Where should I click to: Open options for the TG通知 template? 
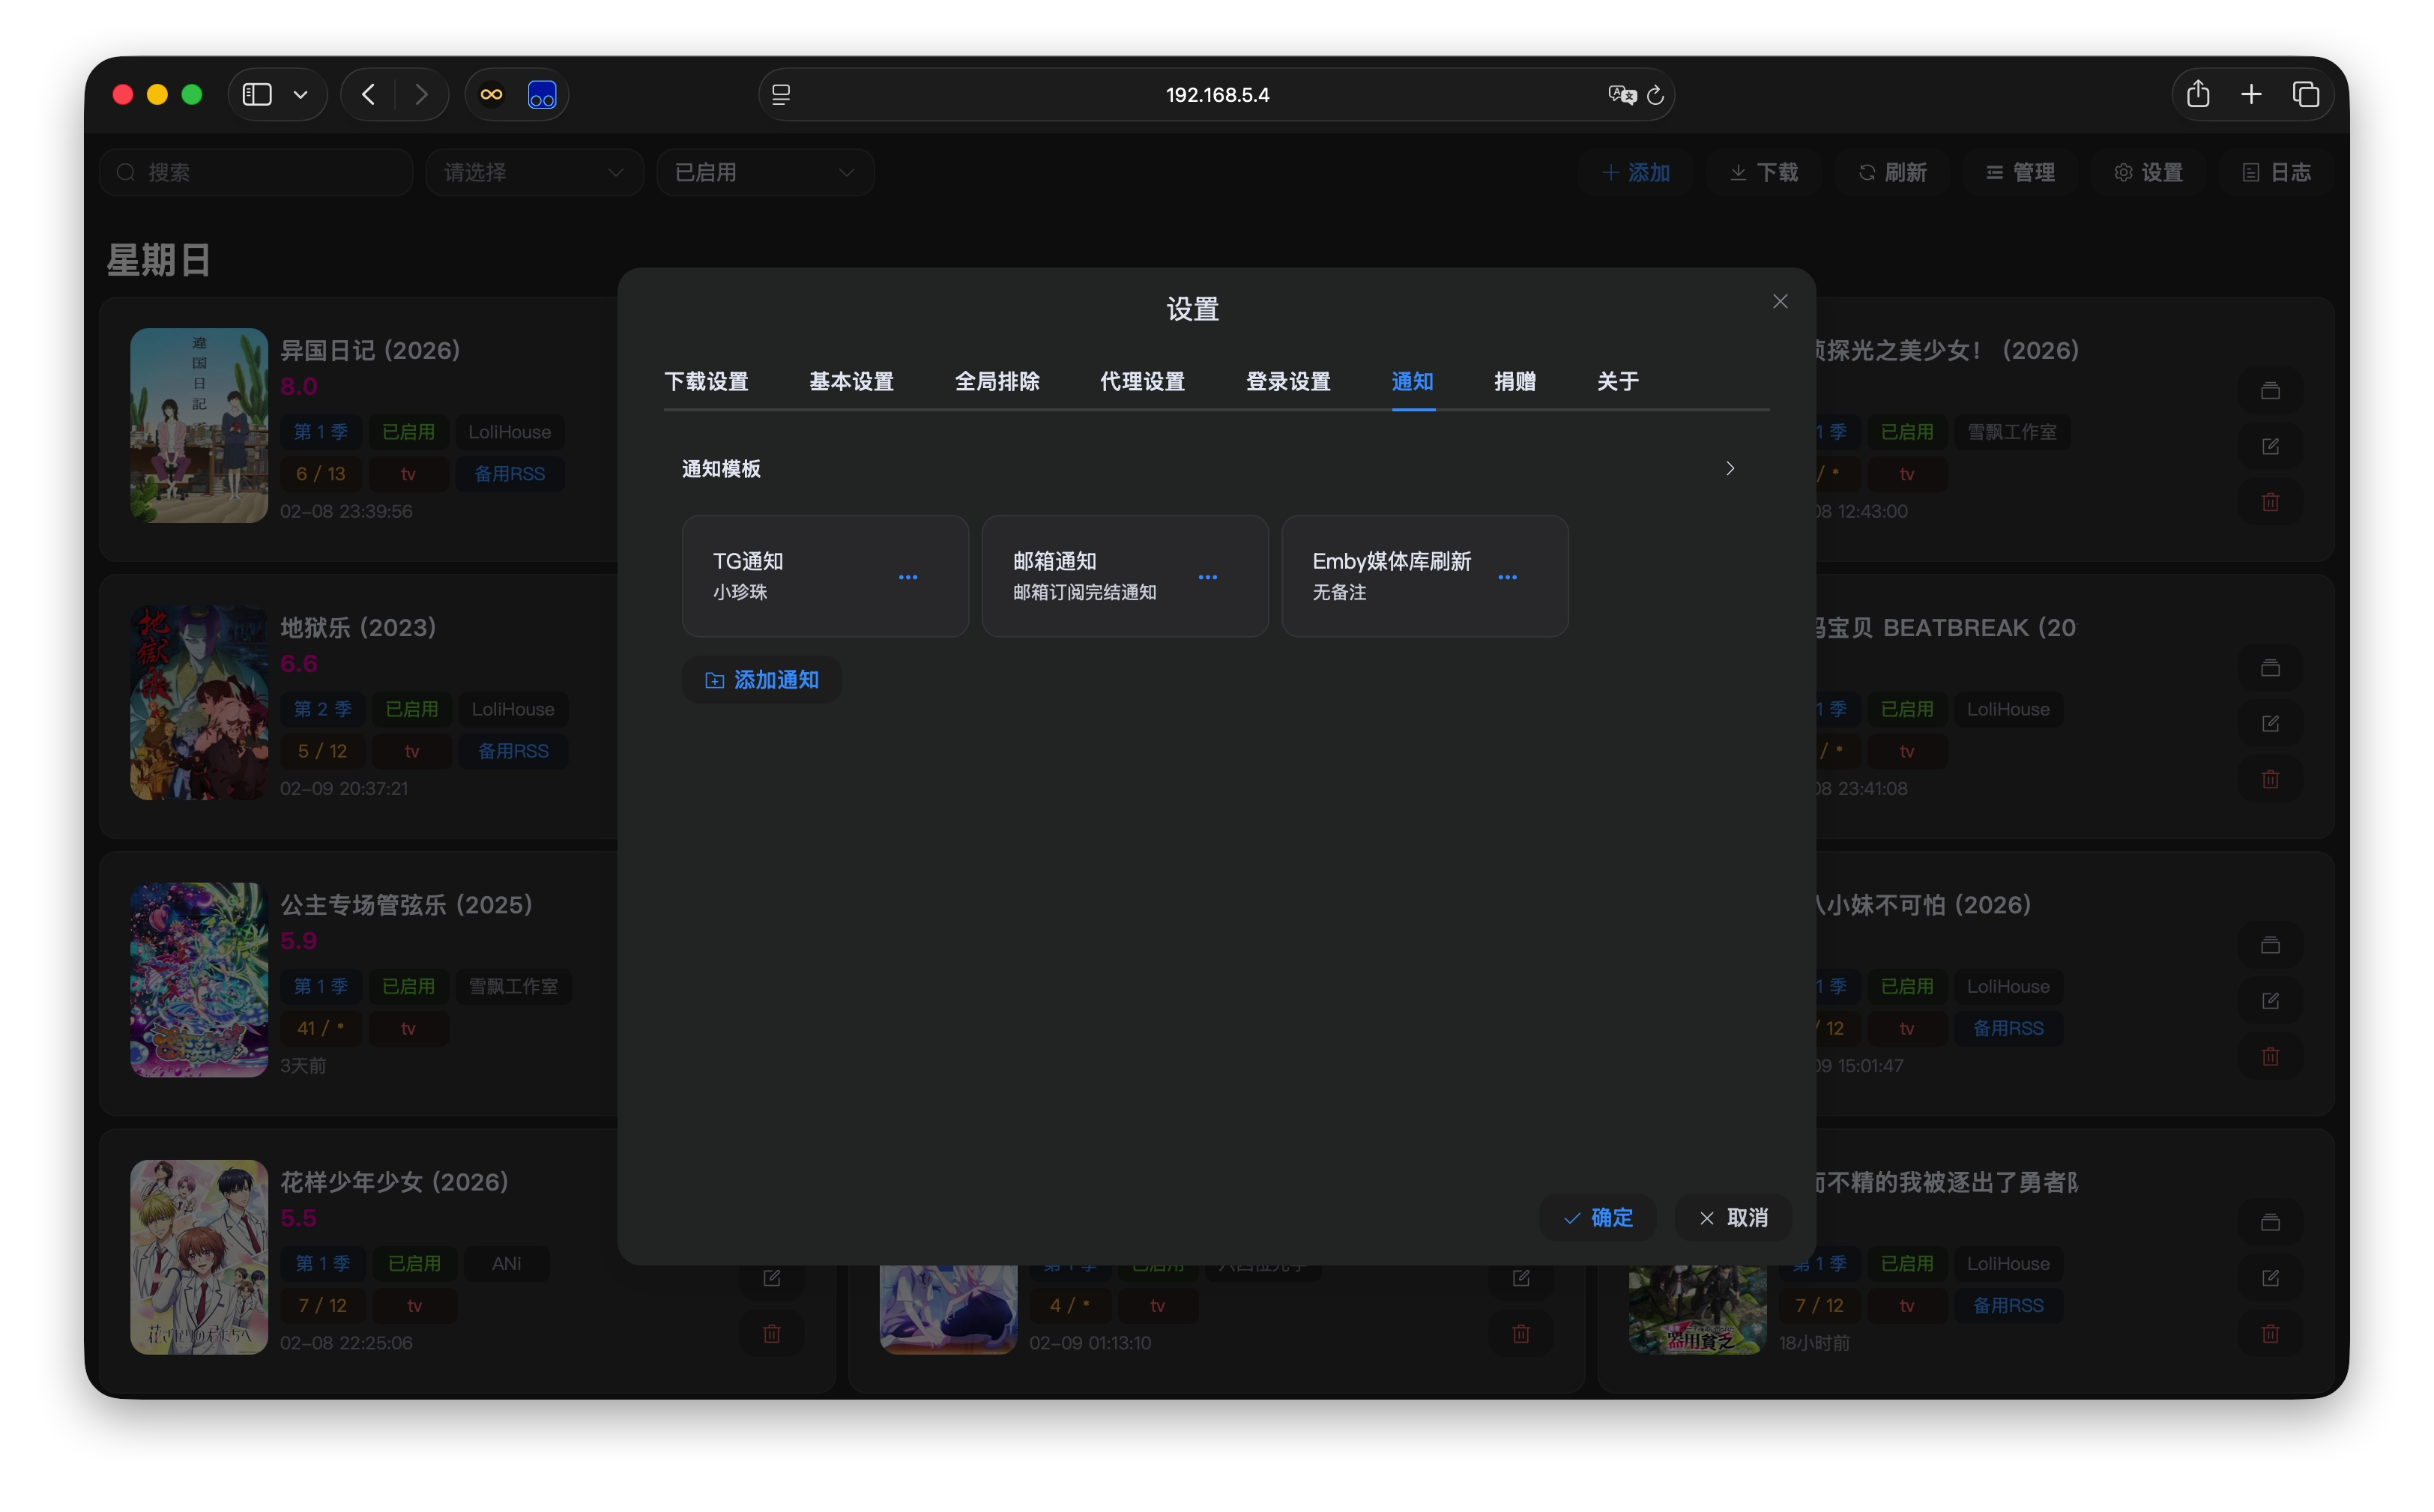[x=908, y=577]
